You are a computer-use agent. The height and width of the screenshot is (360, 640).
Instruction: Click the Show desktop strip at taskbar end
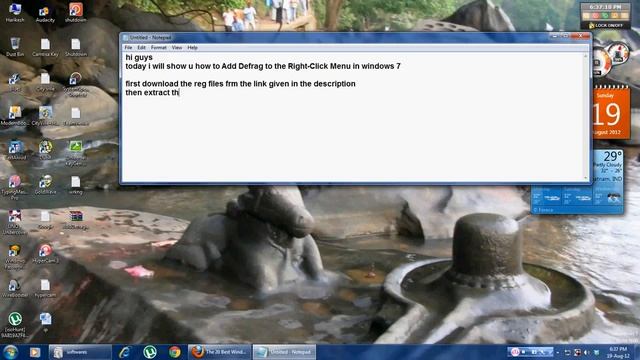tap(637, 352)
